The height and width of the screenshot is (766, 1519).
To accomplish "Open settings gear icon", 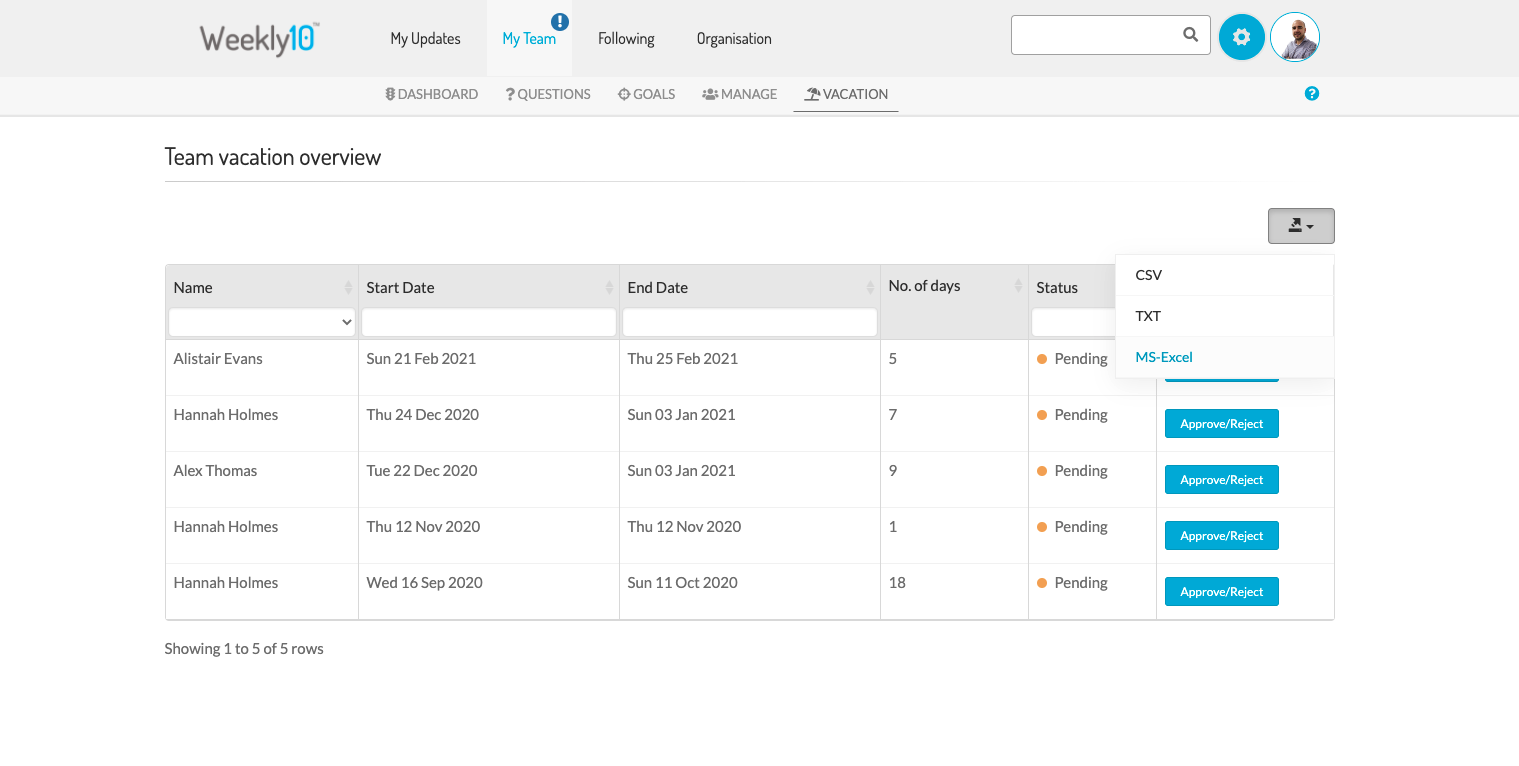I will (x=1241, y=37).
